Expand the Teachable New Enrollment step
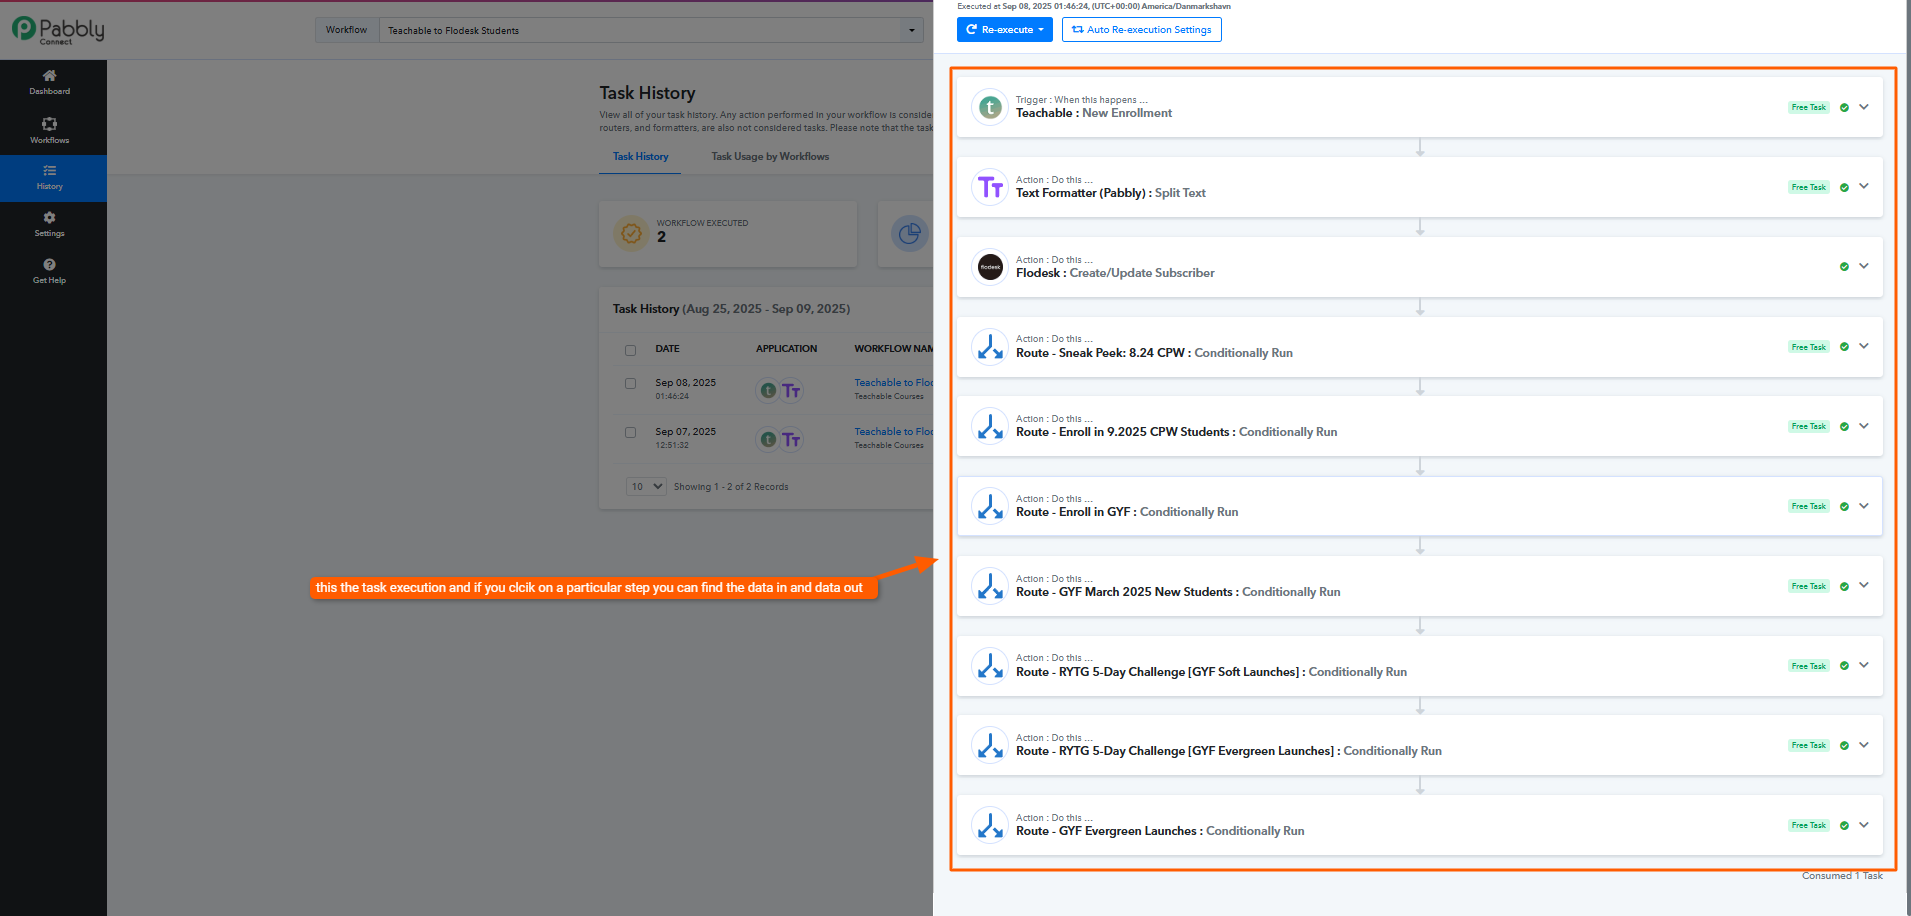 pos(1864,107)
